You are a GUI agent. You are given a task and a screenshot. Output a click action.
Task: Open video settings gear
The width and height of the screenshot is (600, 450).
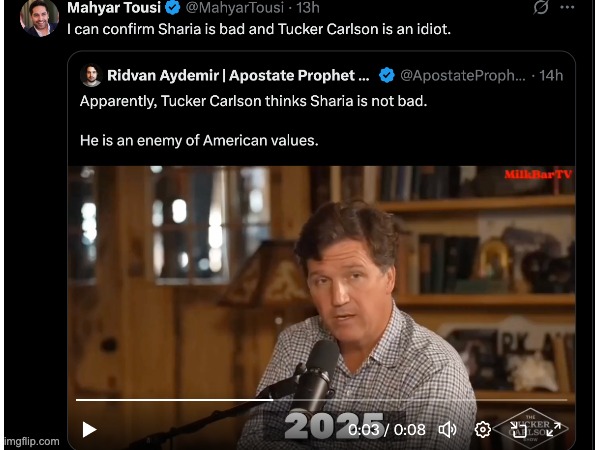point(483,430)
